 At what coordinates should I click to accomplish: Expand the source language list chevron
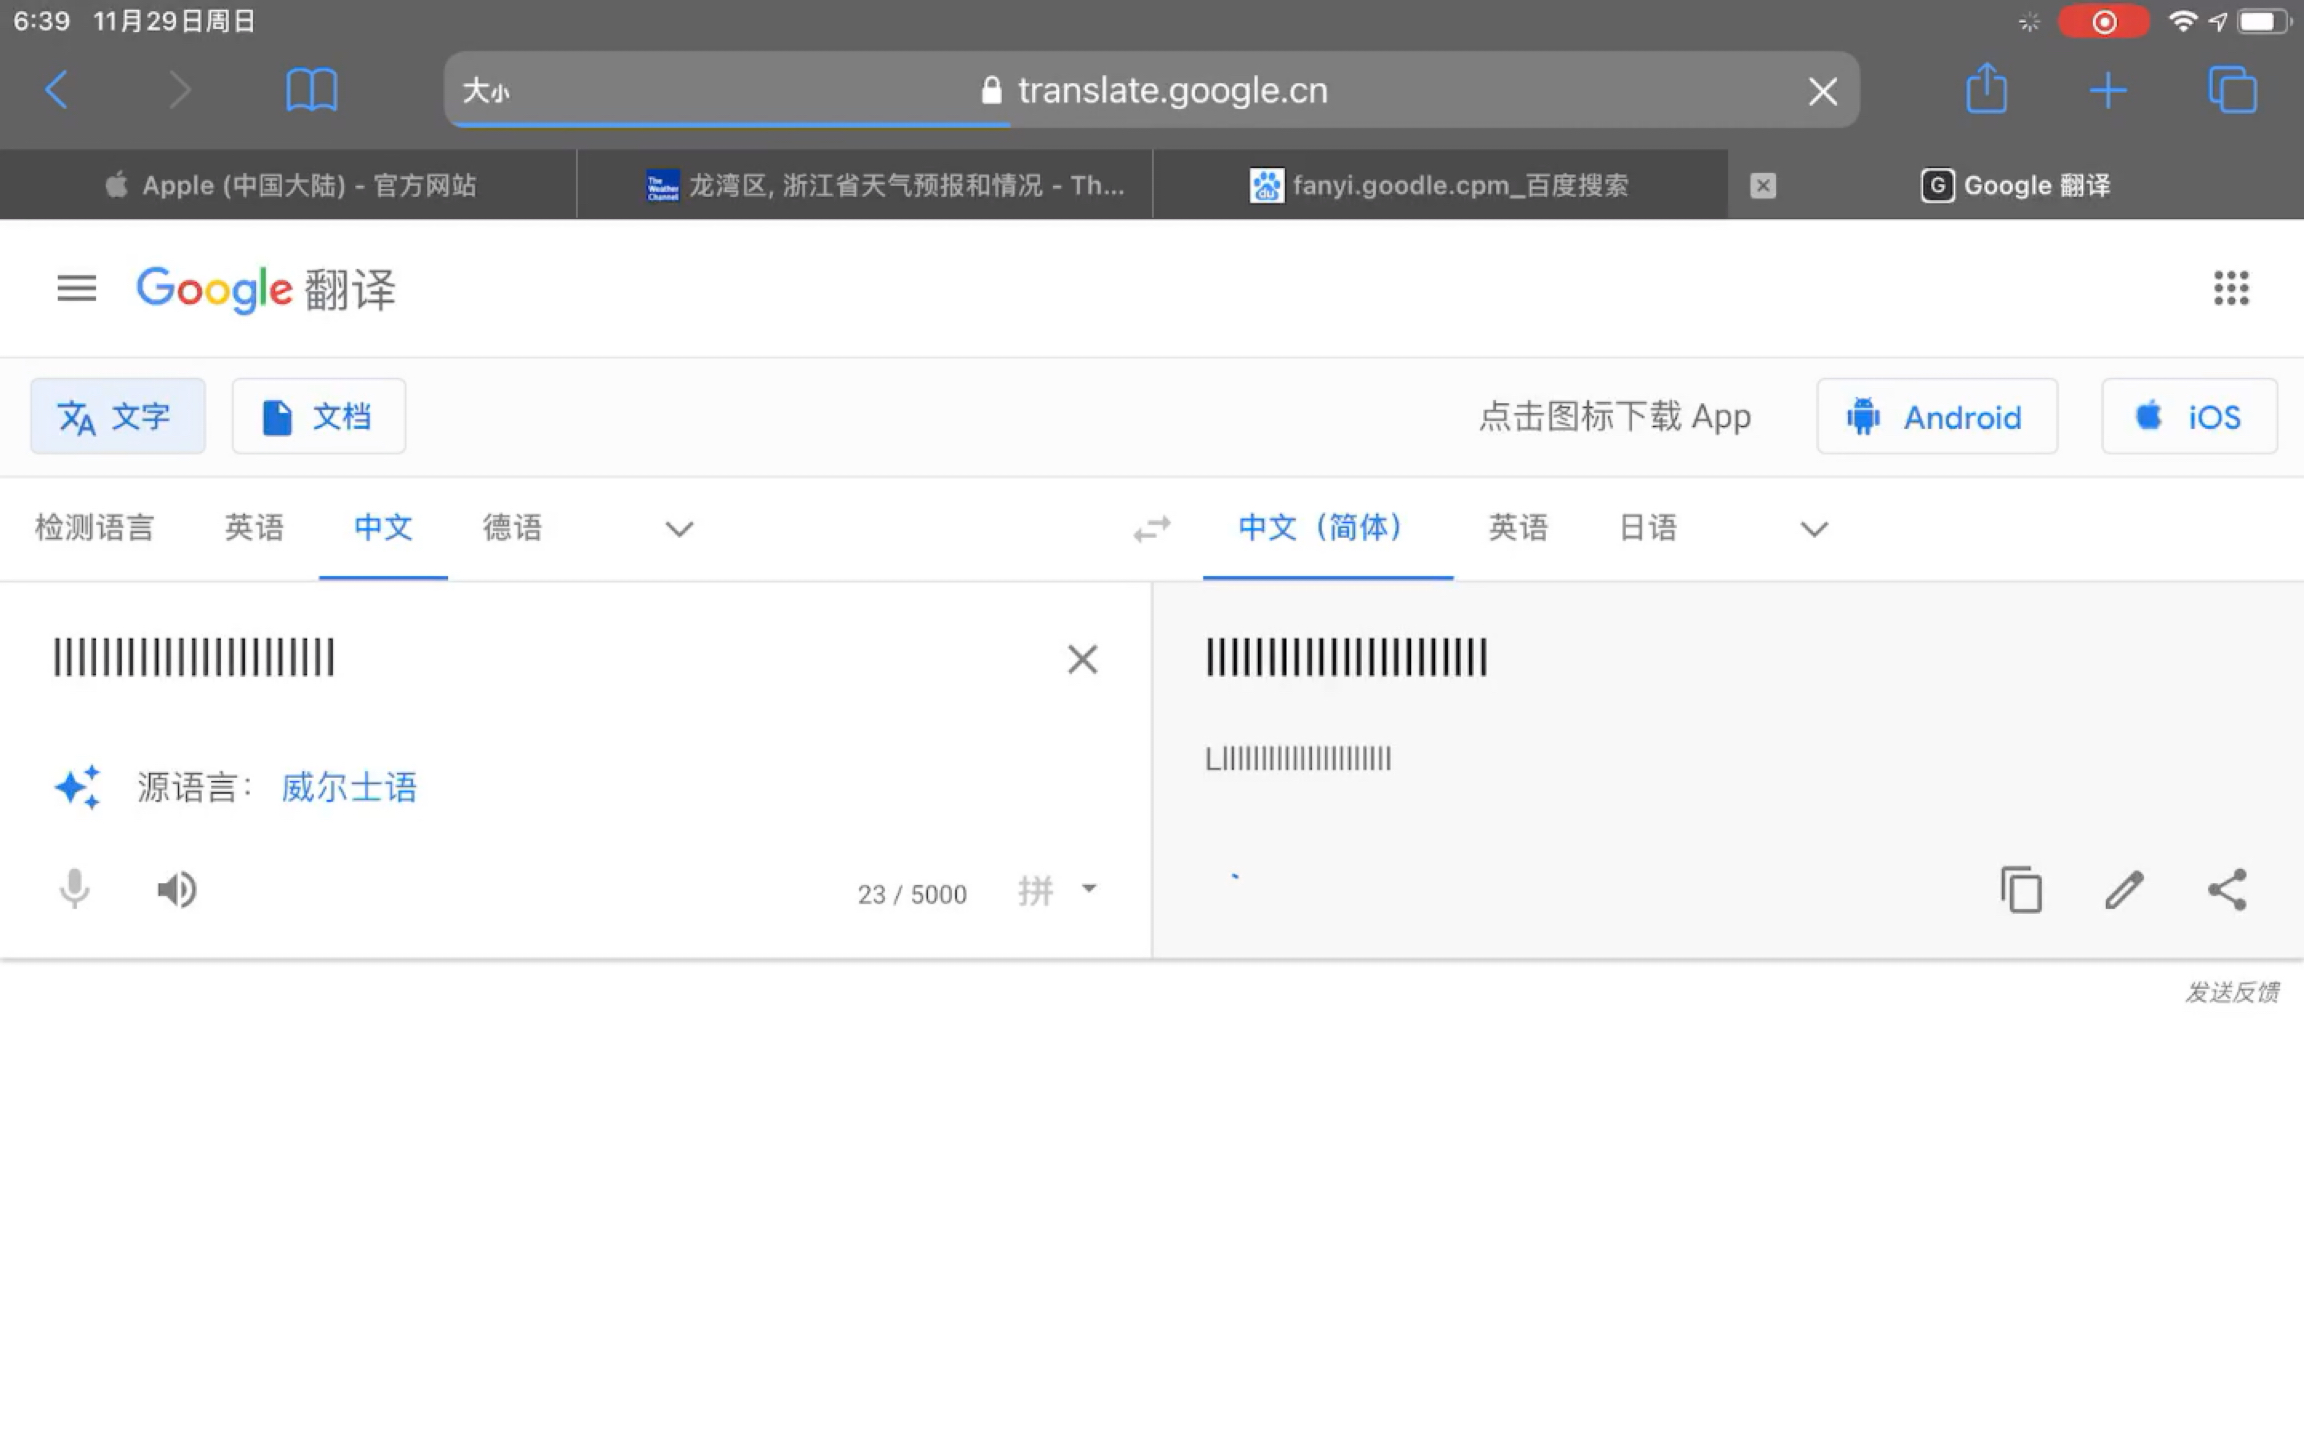(679, 529)
